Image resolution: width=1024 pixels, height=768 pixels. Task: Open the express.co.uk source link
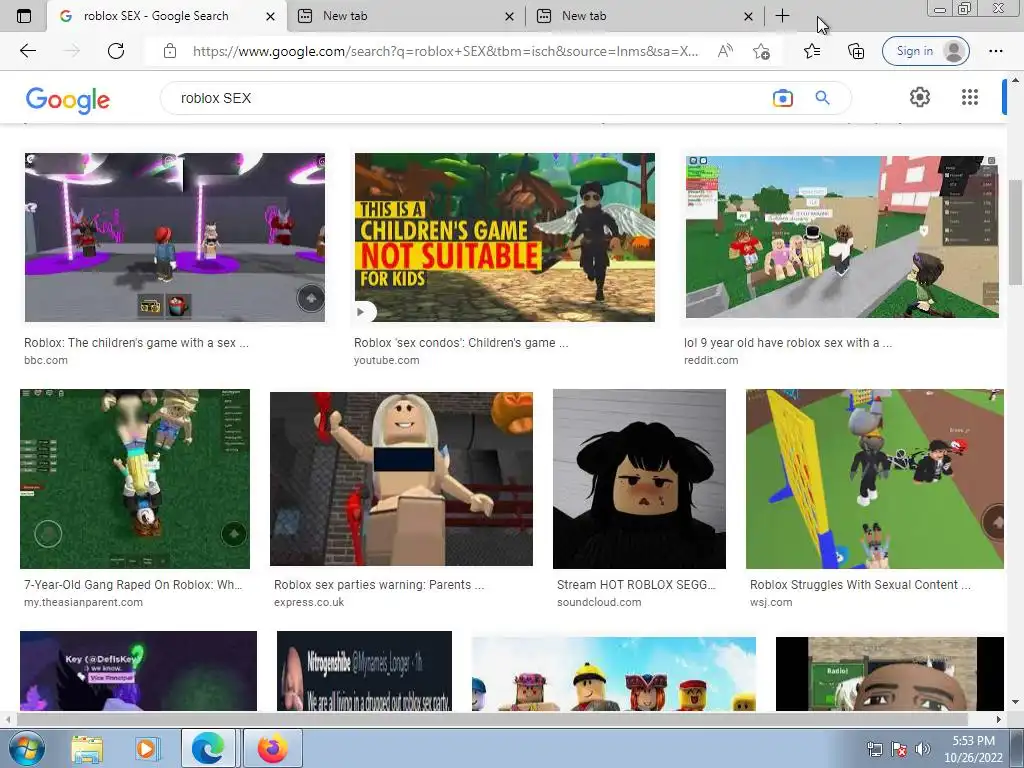click(x=309, y=602)
